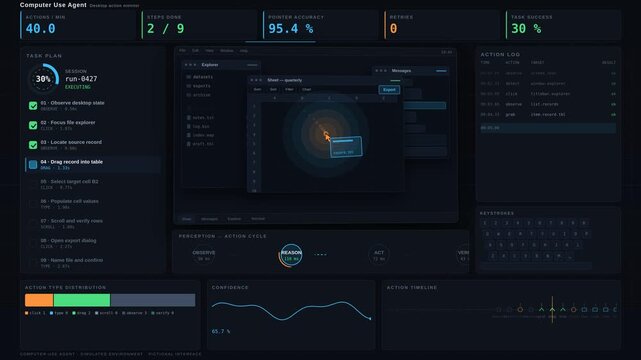Click the Filter button in Sheet toolbar

coord(289,89)
